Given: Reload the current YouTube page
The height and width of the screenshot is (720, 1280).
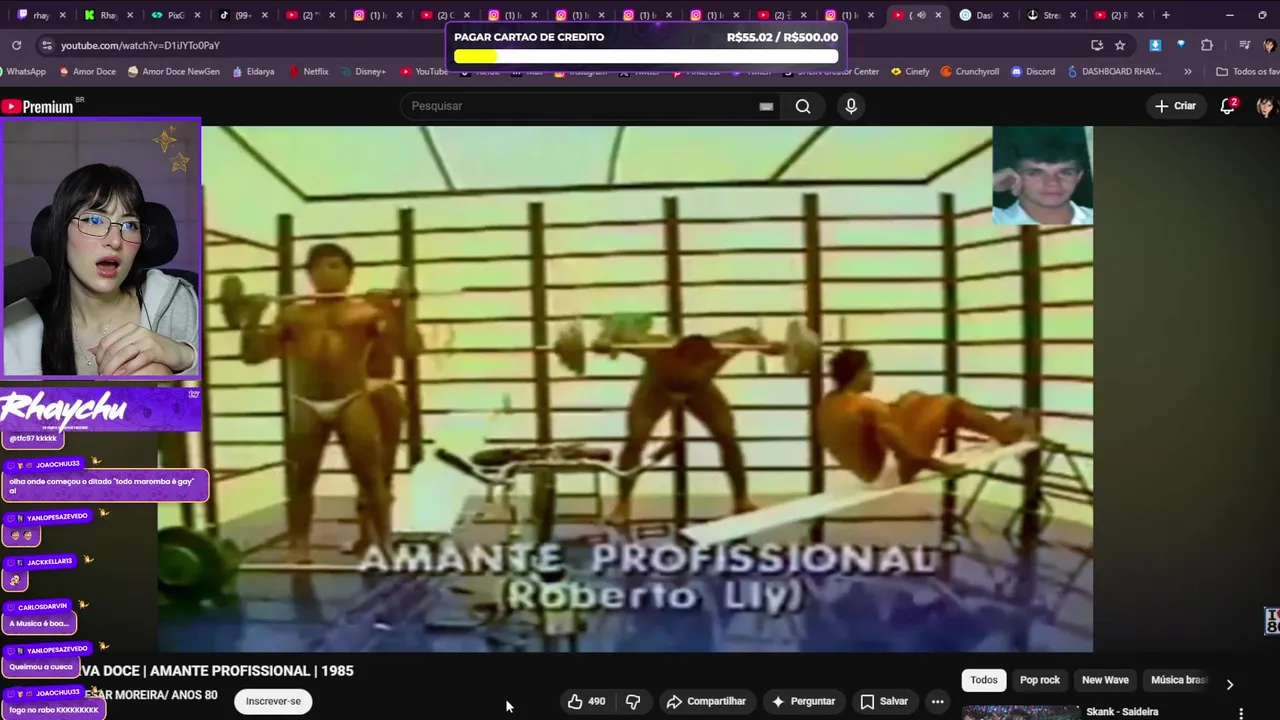Looking at the screenshot, I should (16, 45).
